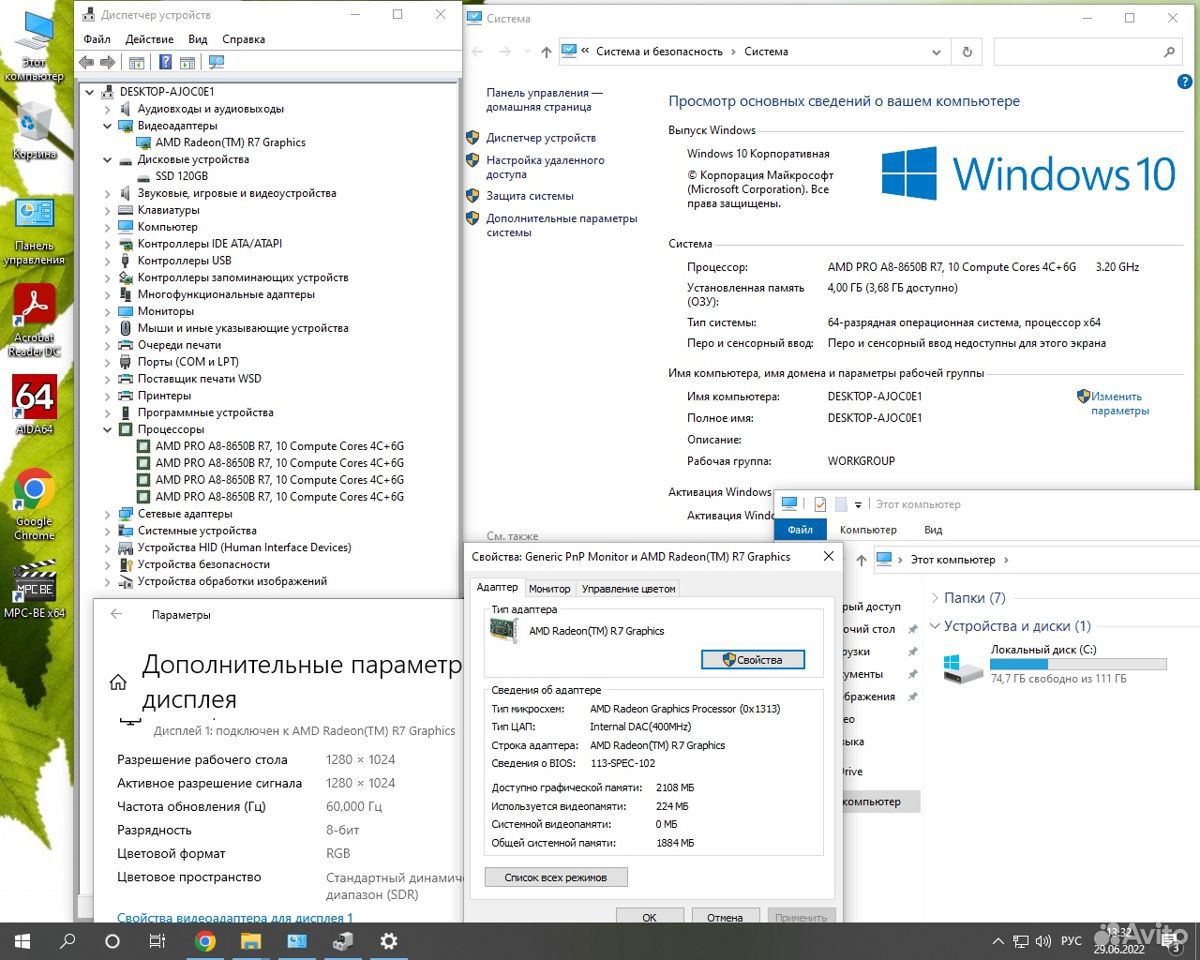The height and width of the screenshot is (960, 1200).
Task: Click Back arrow in Device Manager toolbar
Action: [86, 62]
